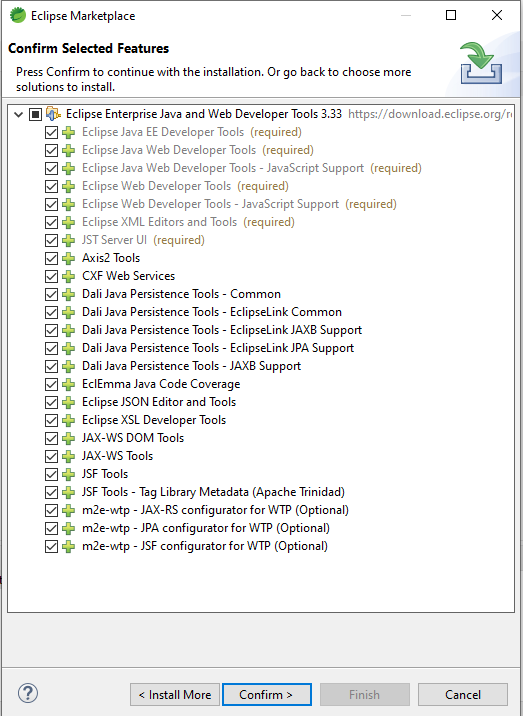Click the plus icon beside JAX-WS Tools
This screenshot has width=523, height=716.
pyautogui.click(x=69, y=456)
